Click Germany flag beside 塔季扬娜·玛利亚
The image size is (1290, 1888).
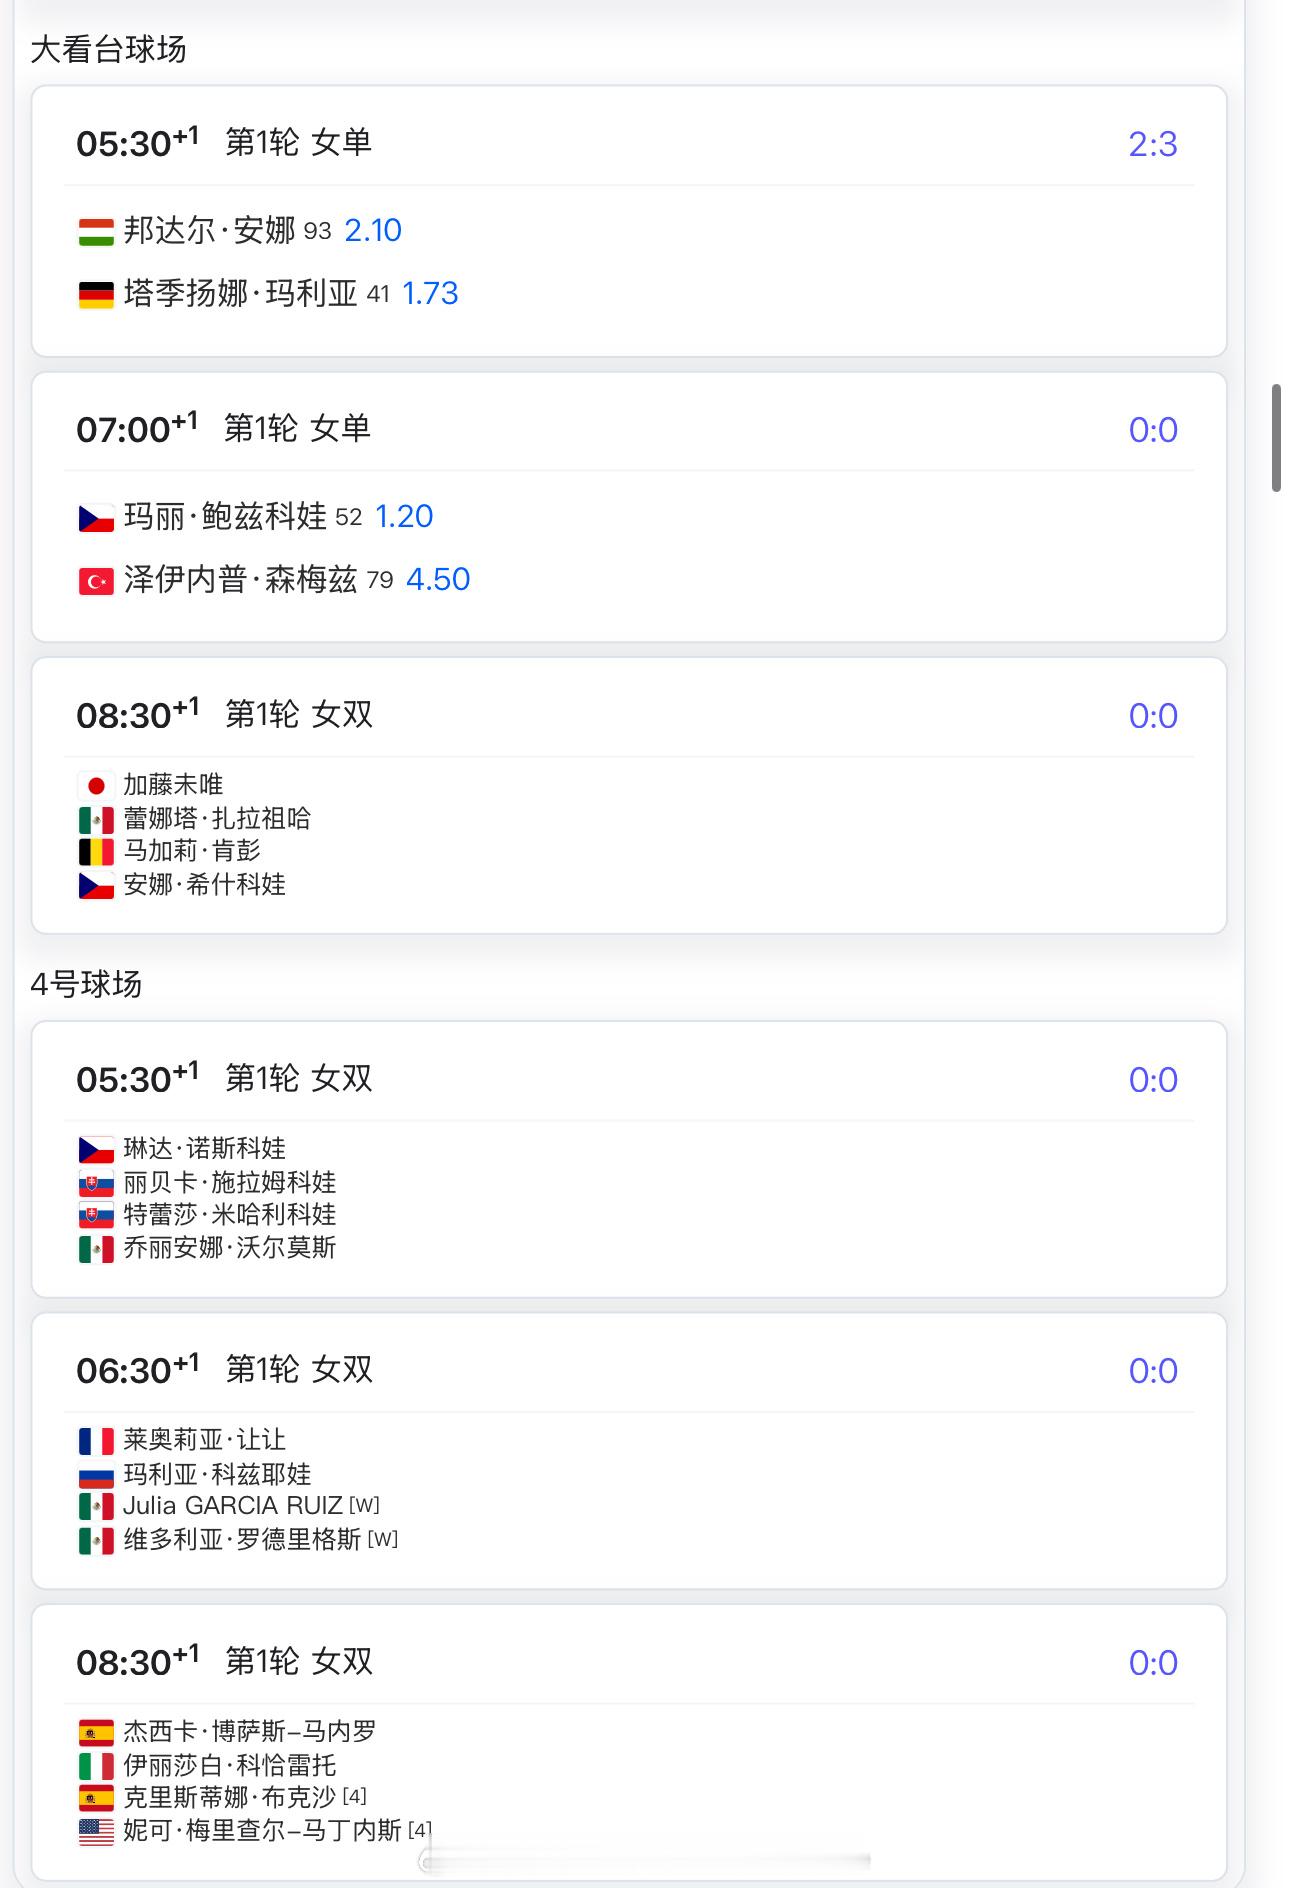click(96, 295)
